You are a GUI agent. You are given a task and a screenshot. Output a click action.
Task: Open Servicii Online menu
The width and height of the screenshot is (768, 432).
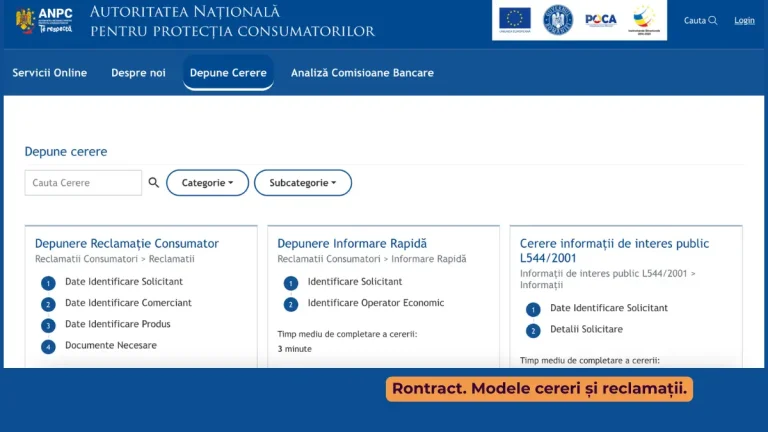[x=49, y=73]
